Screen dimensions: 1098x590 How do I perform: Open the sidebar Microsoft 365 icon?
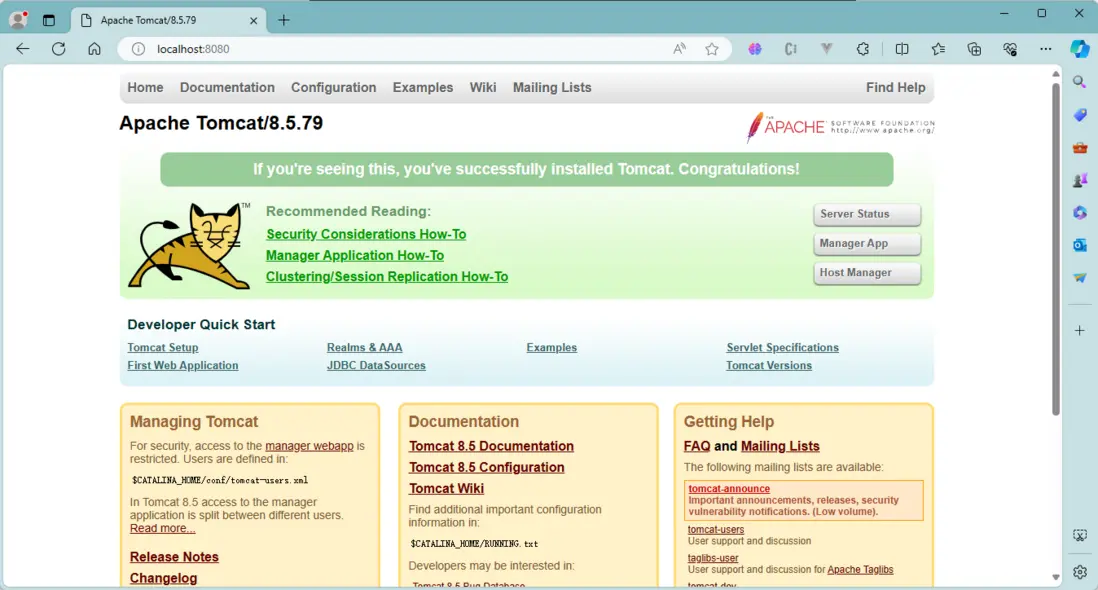click(1080, 212)
